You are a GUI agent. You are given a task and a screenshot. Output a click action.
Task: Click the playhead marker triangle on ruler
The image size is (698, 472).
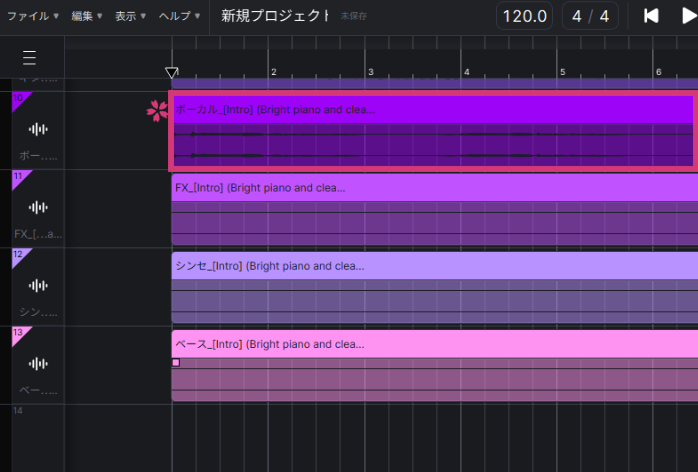pyautogui.click(x=171, y=73)
